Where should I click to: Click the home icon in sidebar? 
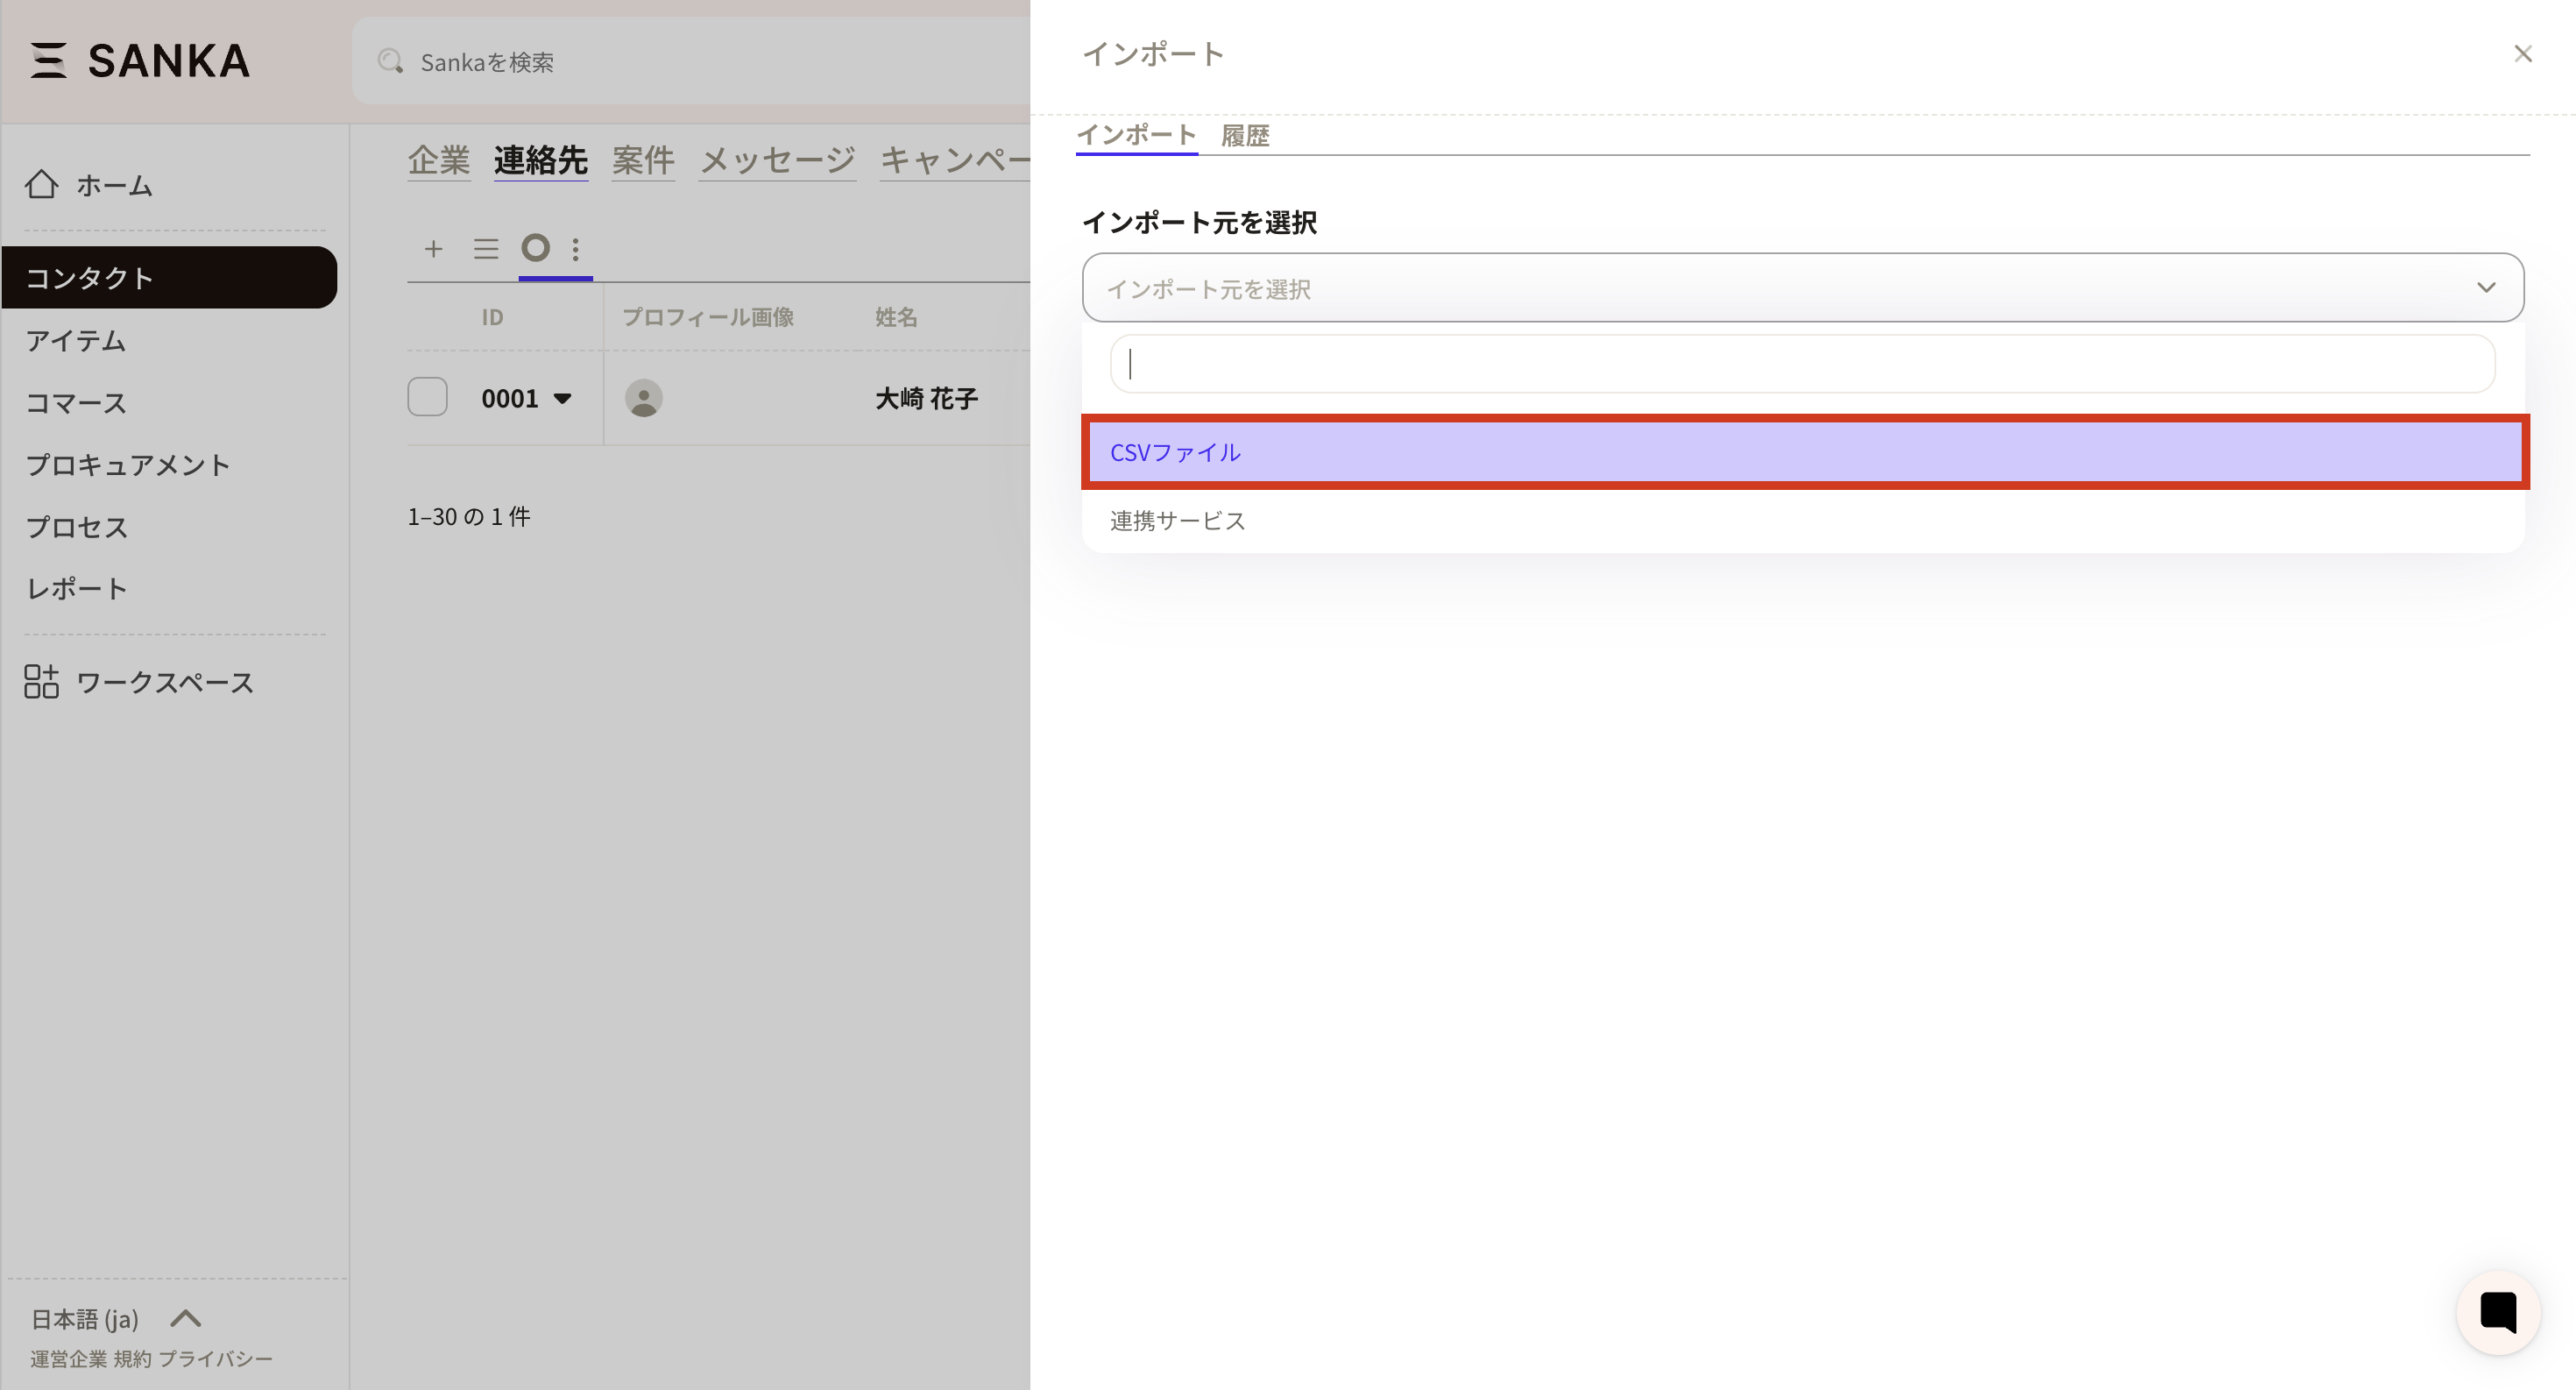41,185
